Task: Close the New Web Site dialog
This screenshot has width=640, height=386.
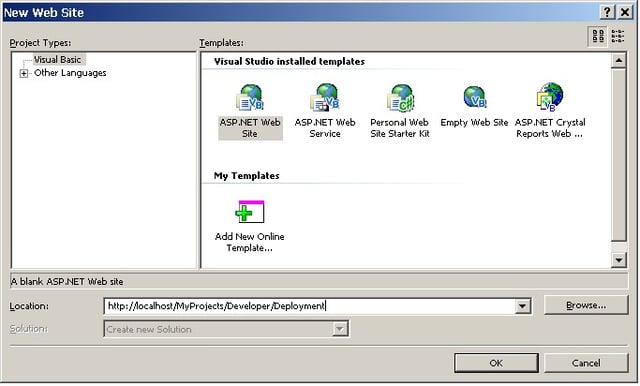Action: 624,12
